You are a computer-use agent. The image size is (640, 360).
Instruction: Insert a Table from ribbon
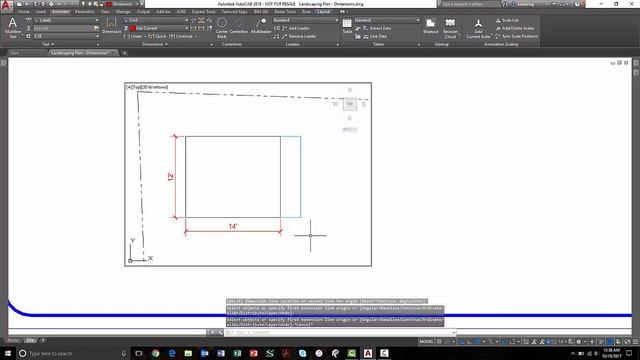347,26
